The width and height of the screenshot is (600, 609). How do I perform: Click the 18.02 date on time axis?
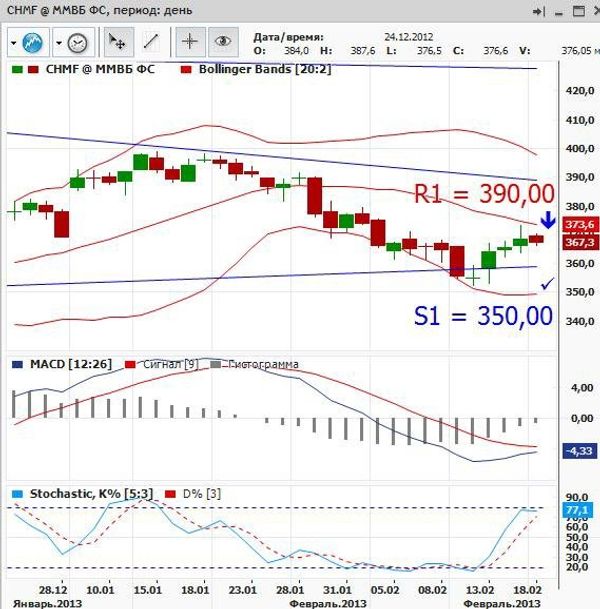527,590
